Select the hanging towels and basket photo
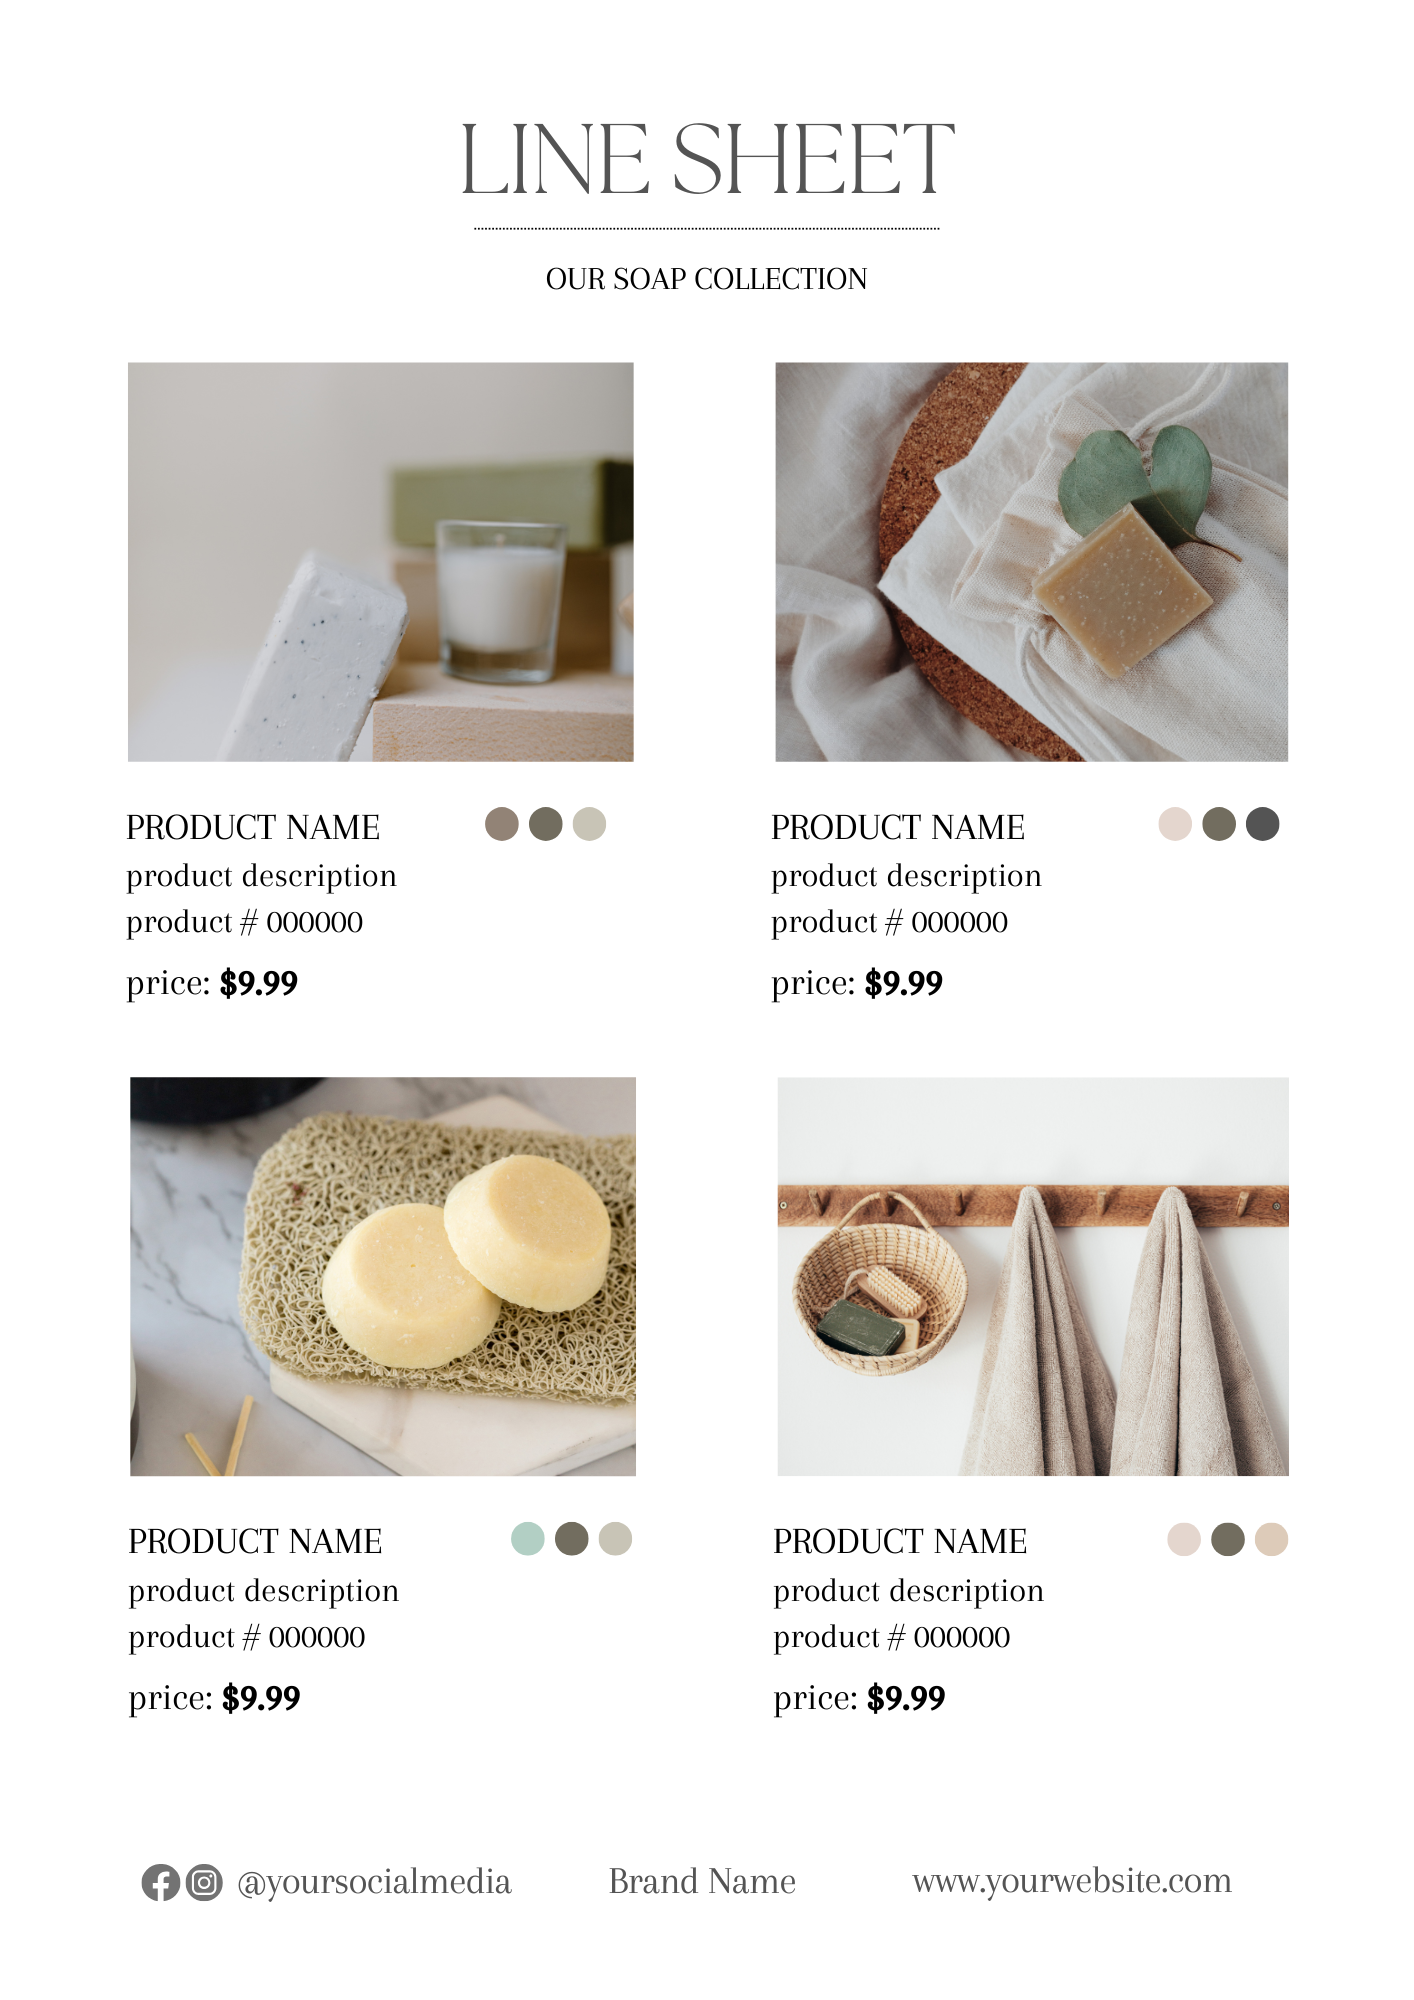The width and height of the screenshot is (1414, 2000). 1033,1276
